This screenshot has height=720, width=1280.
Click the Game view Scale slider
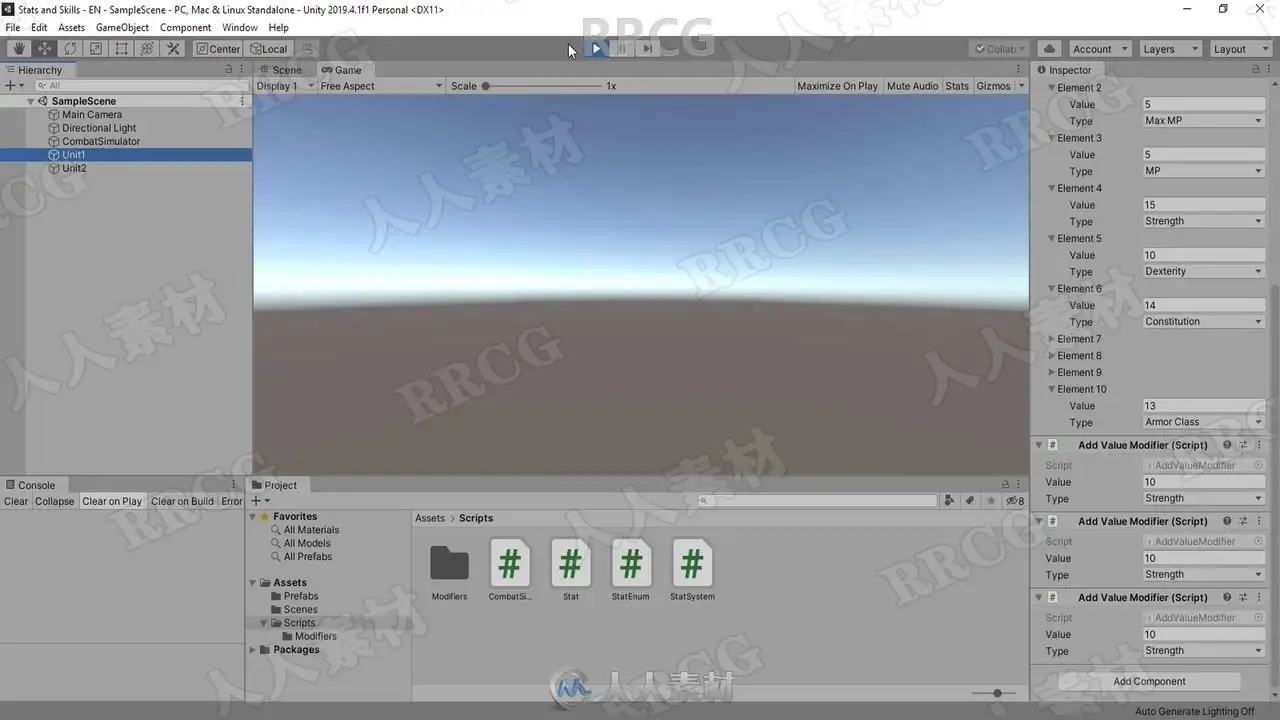point(543,86)
